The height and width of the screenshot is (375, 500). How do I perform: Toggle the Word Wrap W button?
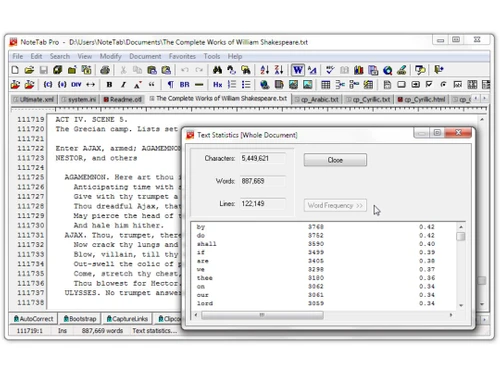coord(298,70)
